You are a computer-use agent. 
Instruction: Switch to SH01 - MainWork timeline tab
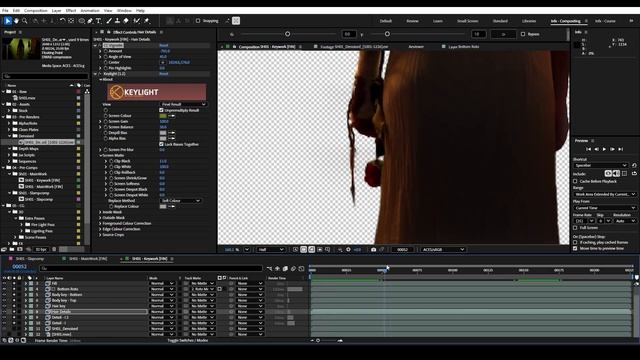click(x=88, y=259)
